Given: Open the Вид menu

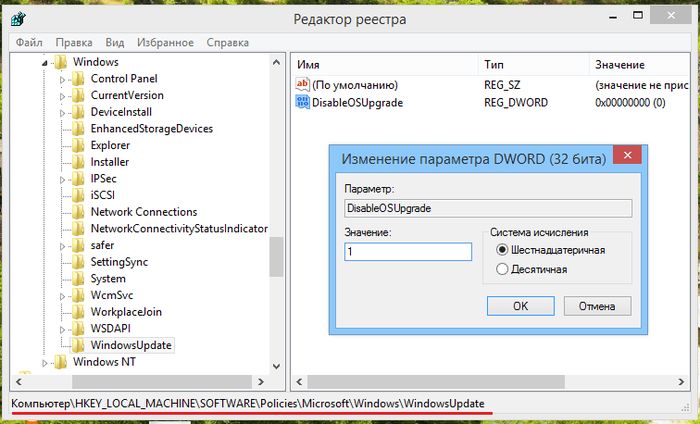Looking at the screenshot, I should [x=115, y=43].
